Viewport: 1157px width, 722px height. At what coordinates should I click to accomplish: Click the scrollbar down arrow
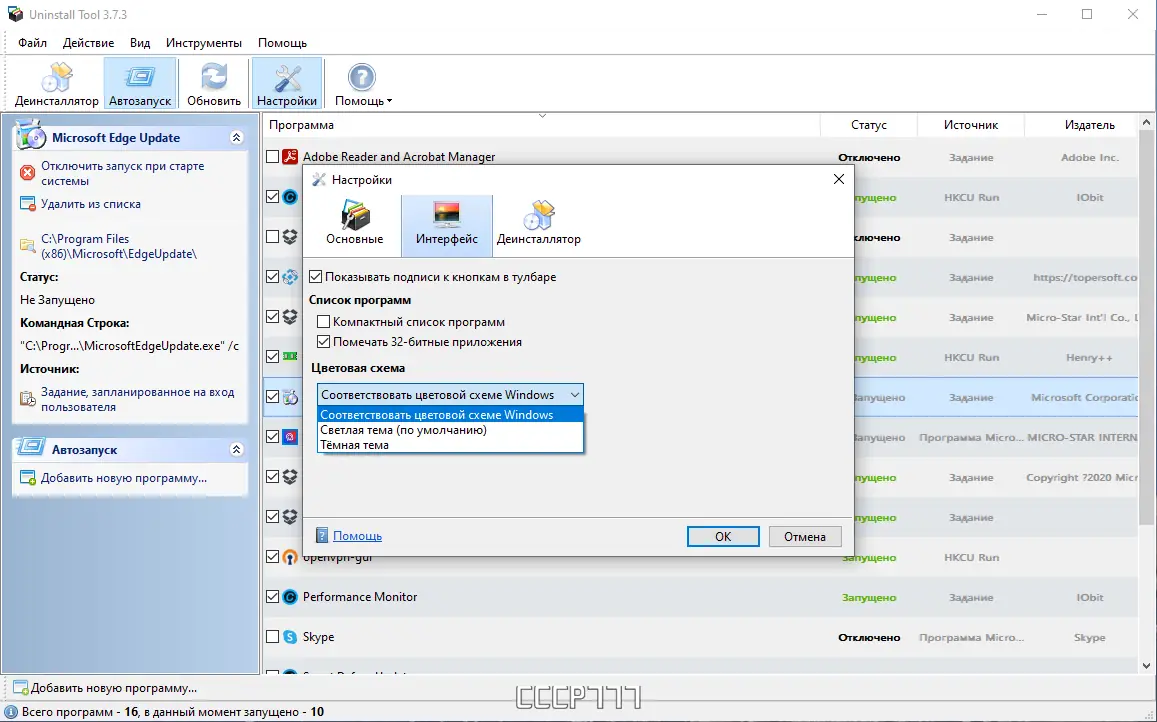[x=1147, y=665]
